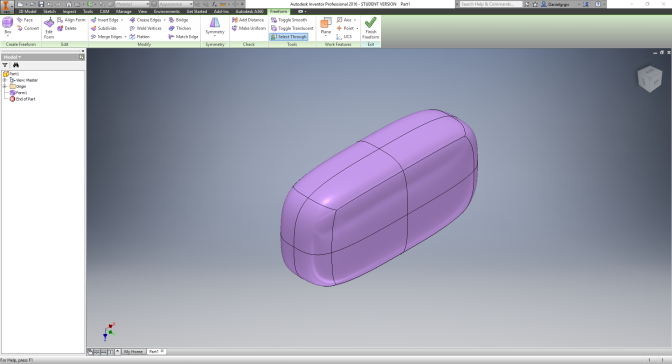Click the ViewCube in the viewport
Screen dimensions: 672x364
click(x=650, y=79)
